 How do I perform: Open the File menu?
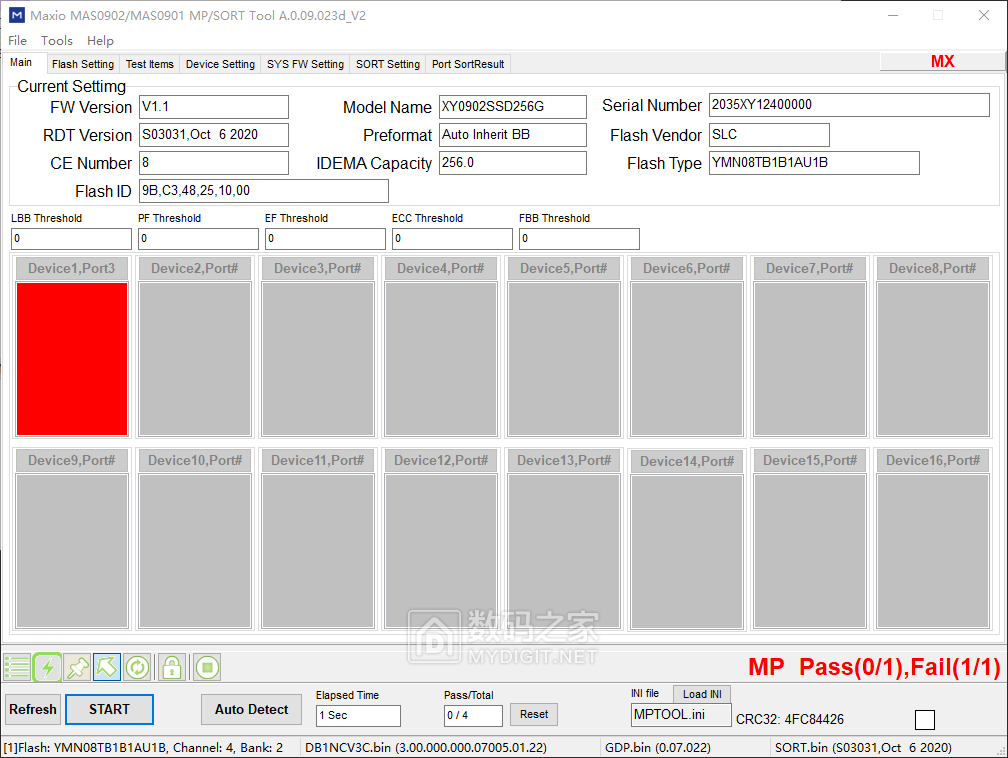17,41
